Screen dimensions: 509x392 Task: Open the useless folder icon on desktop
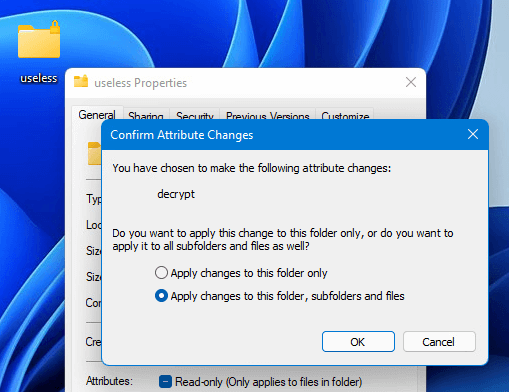(39, 40)
